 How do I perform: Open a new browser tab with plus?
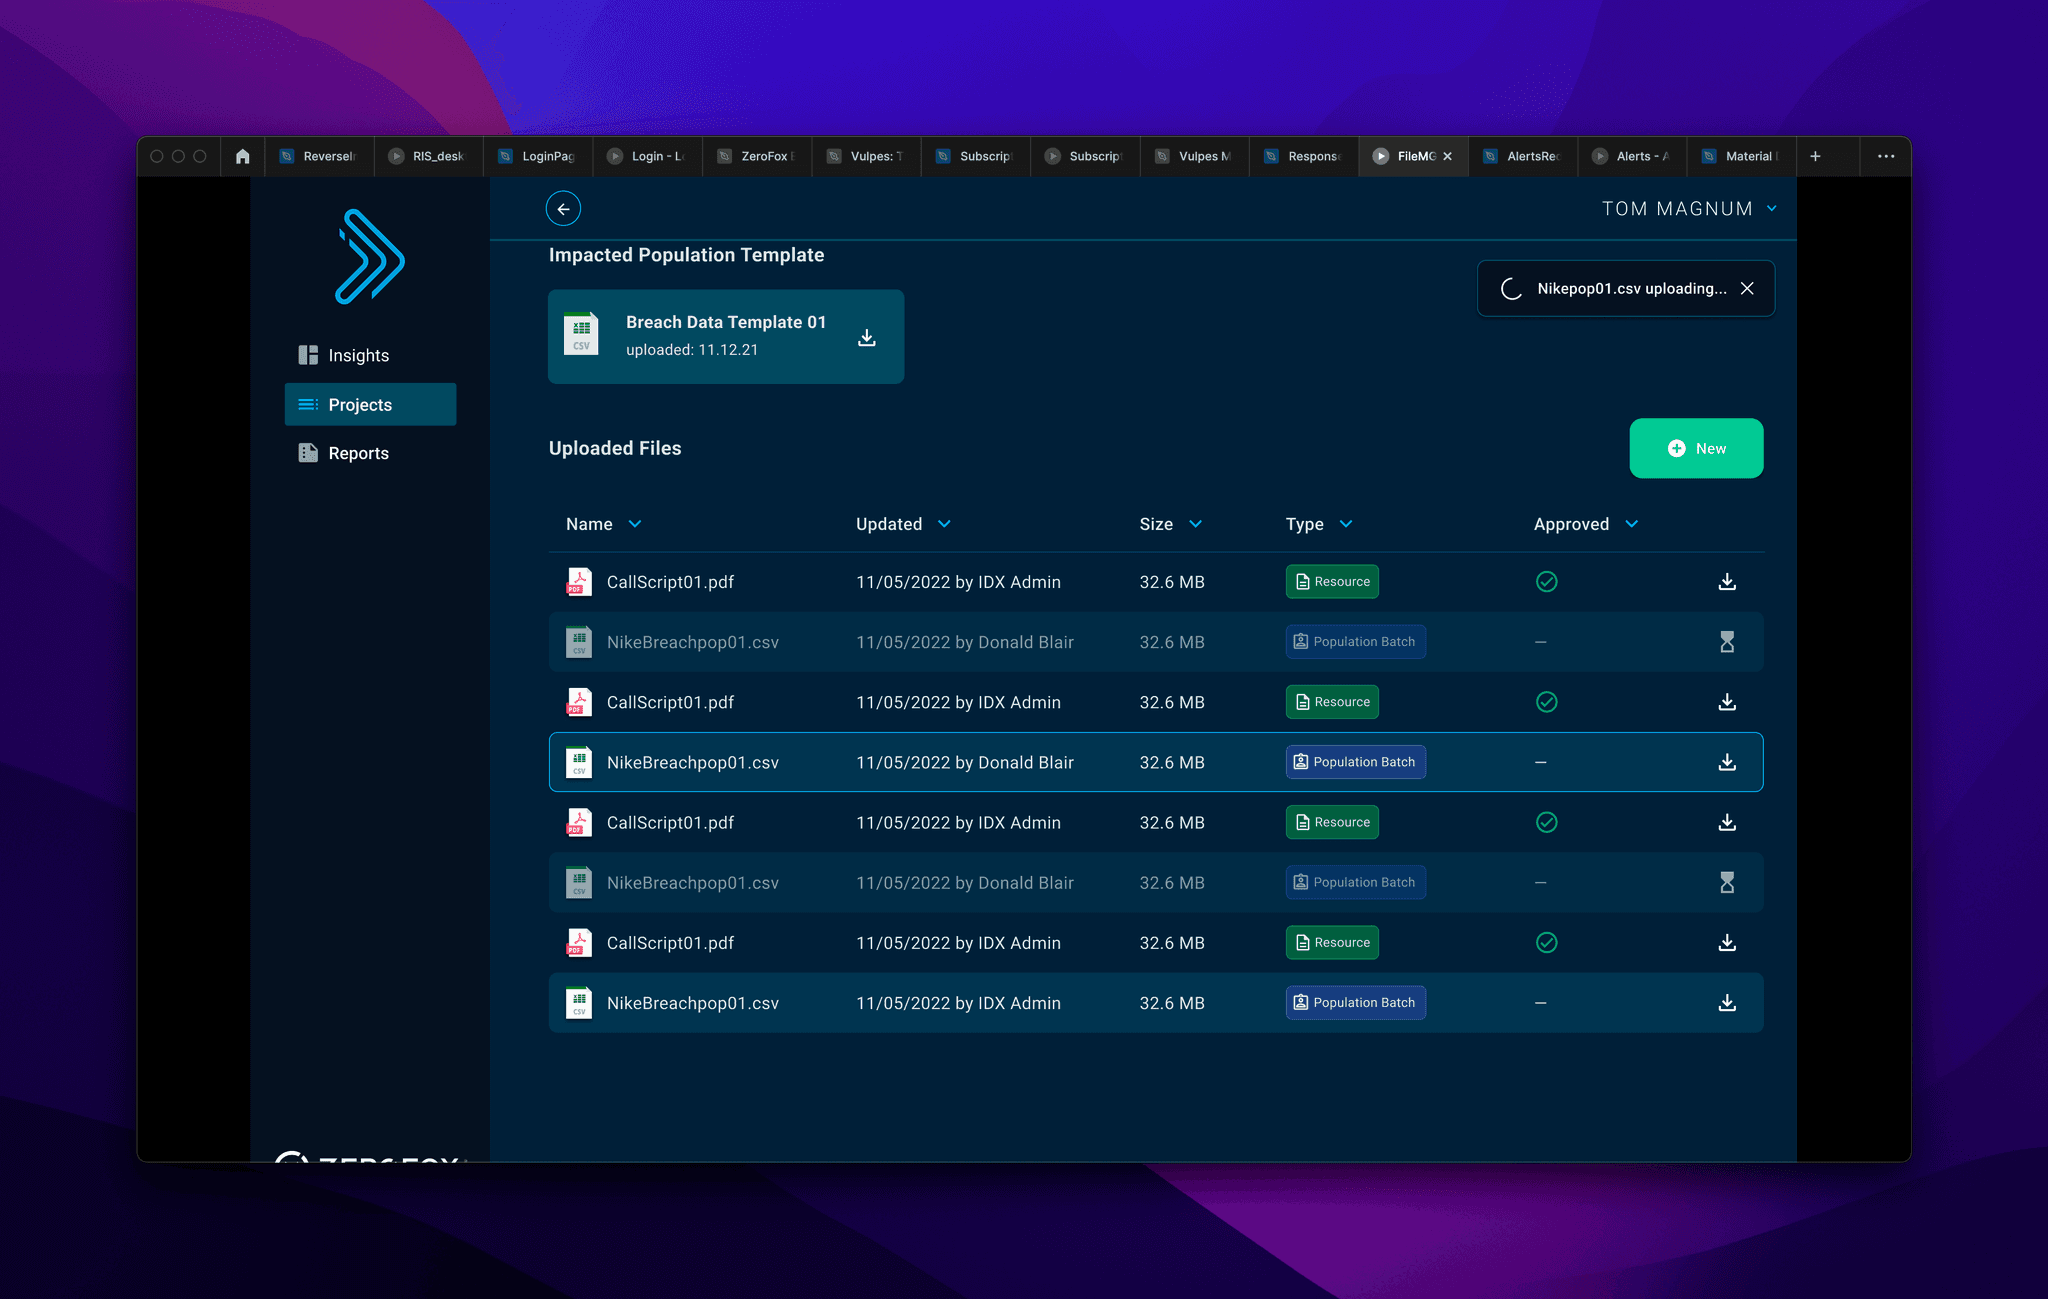[x=1815, y=156]
